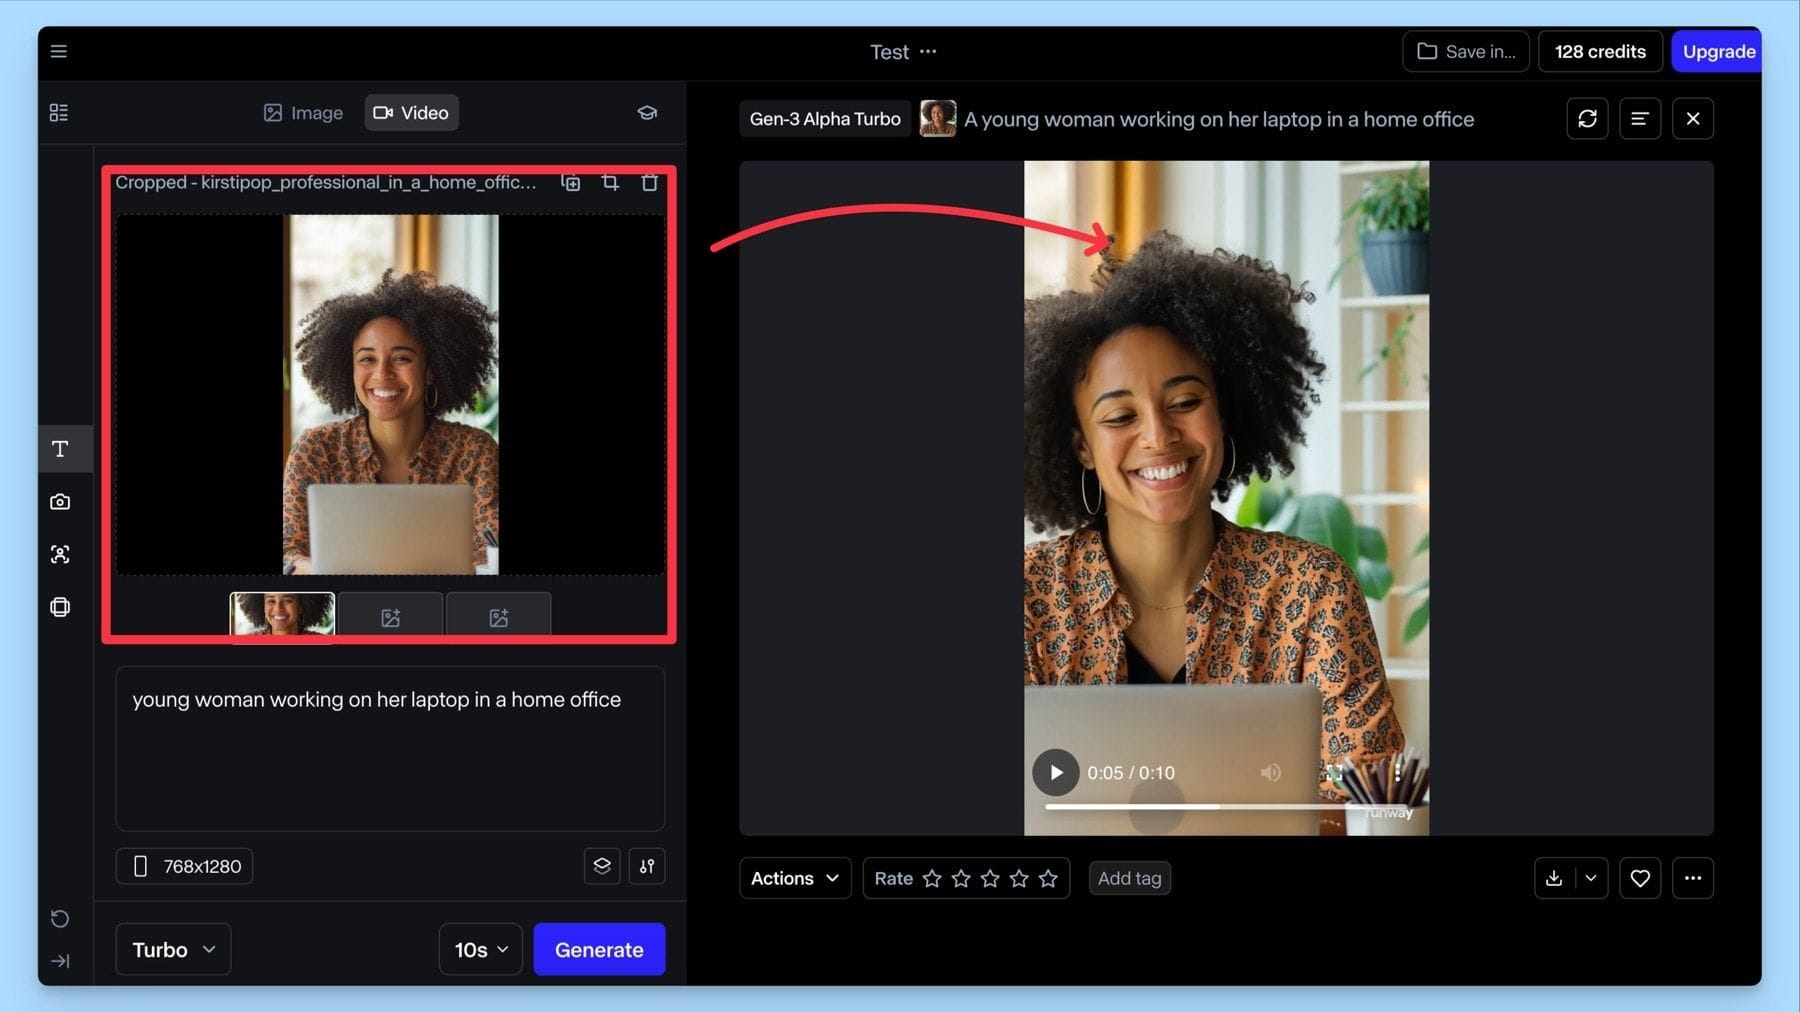The width and height of the screenshot is (1800, 1012).
Task: Play the generated video
Action: 1056,772
